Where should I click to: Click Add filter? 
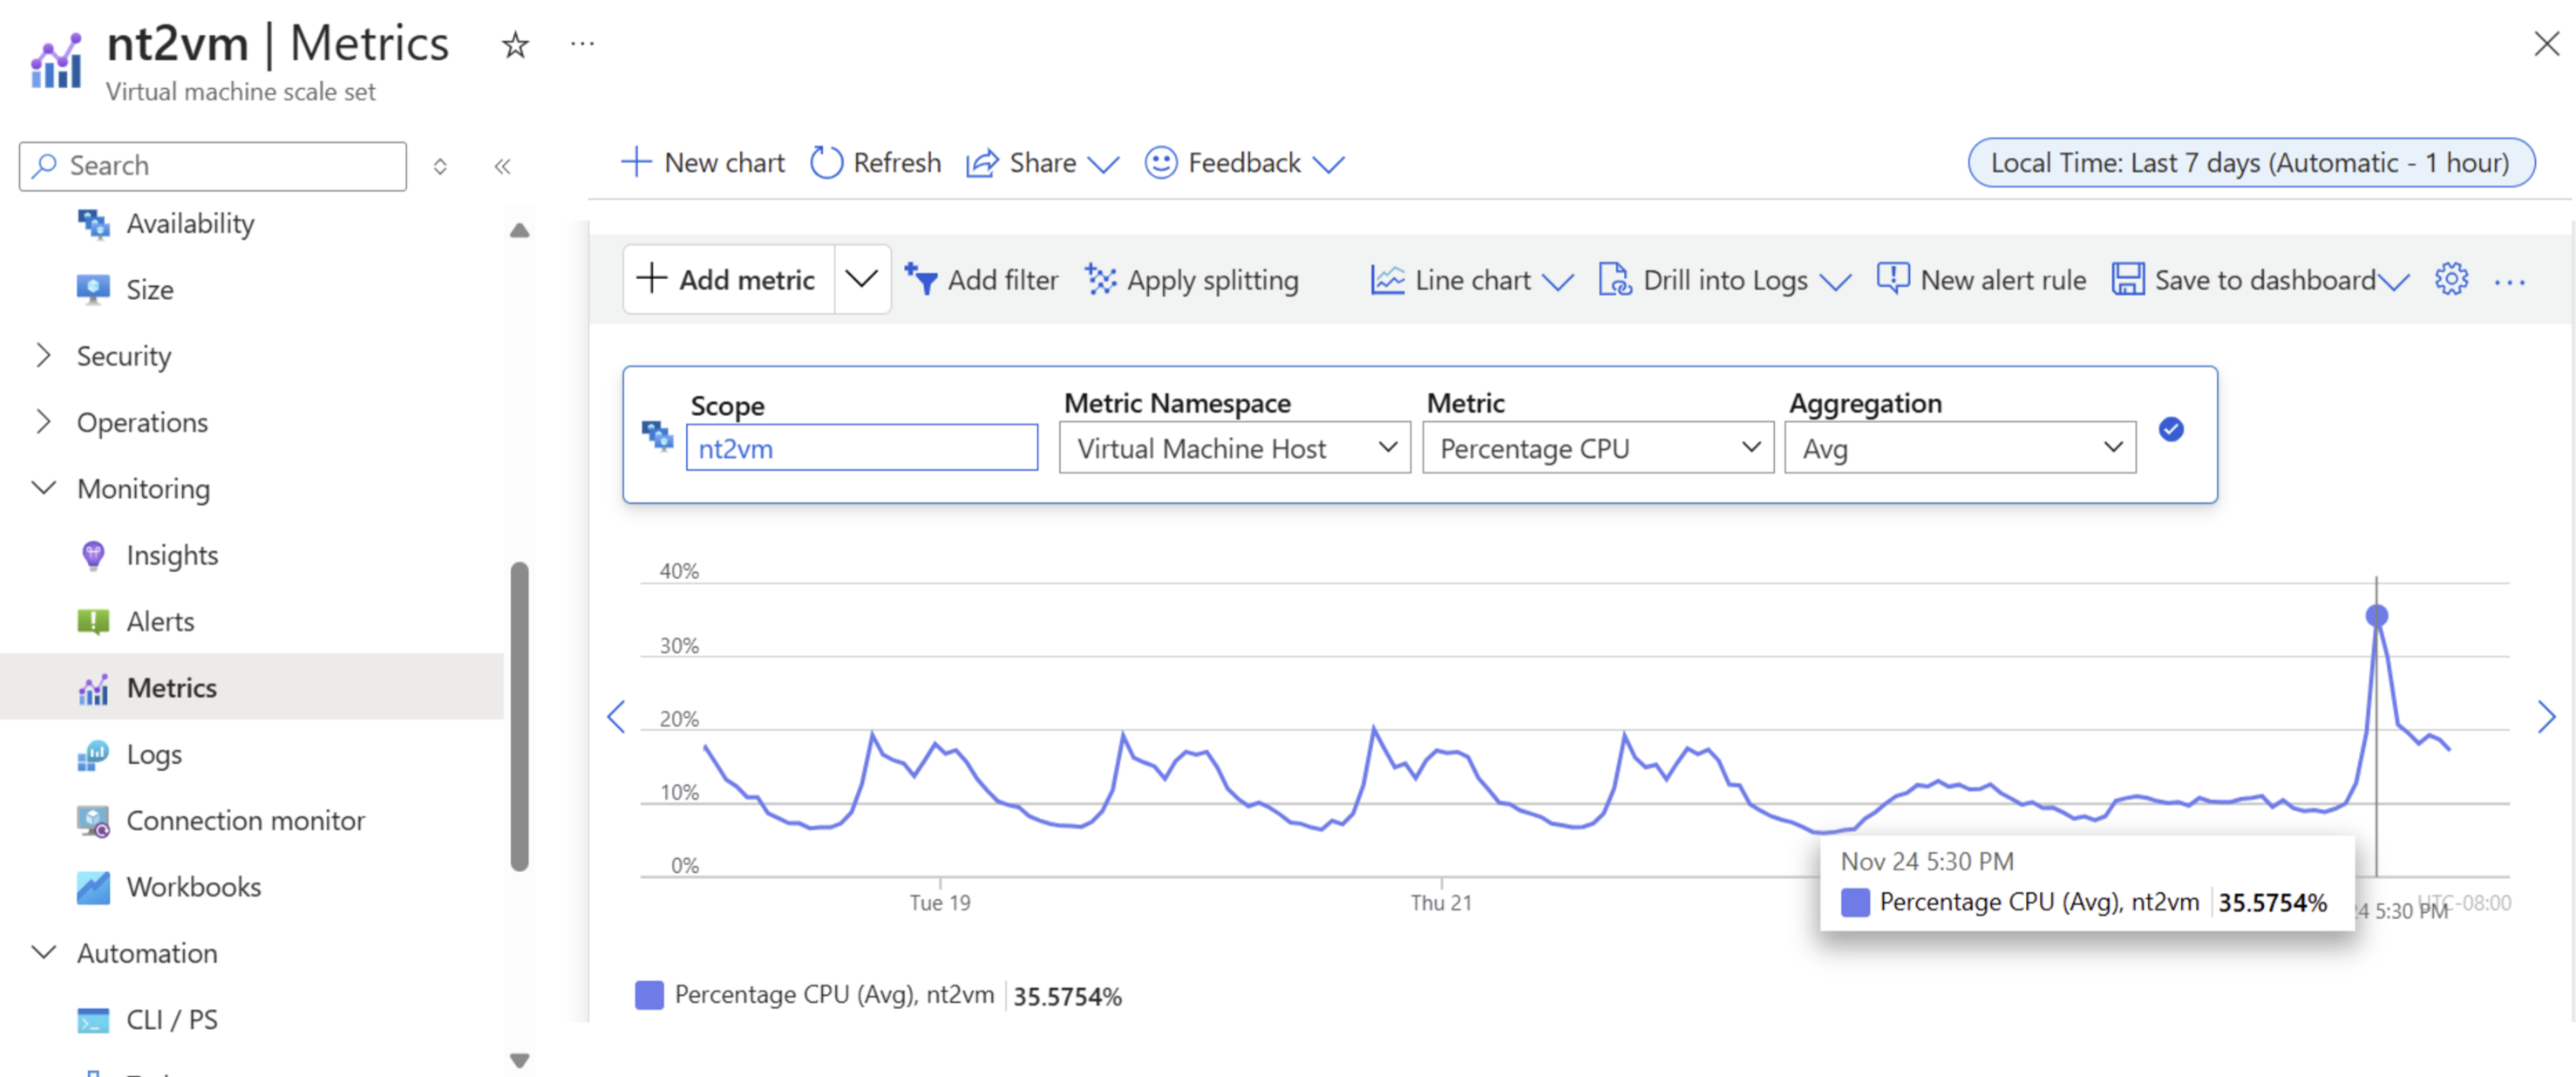pyautogui.click(x=981, y=280)
